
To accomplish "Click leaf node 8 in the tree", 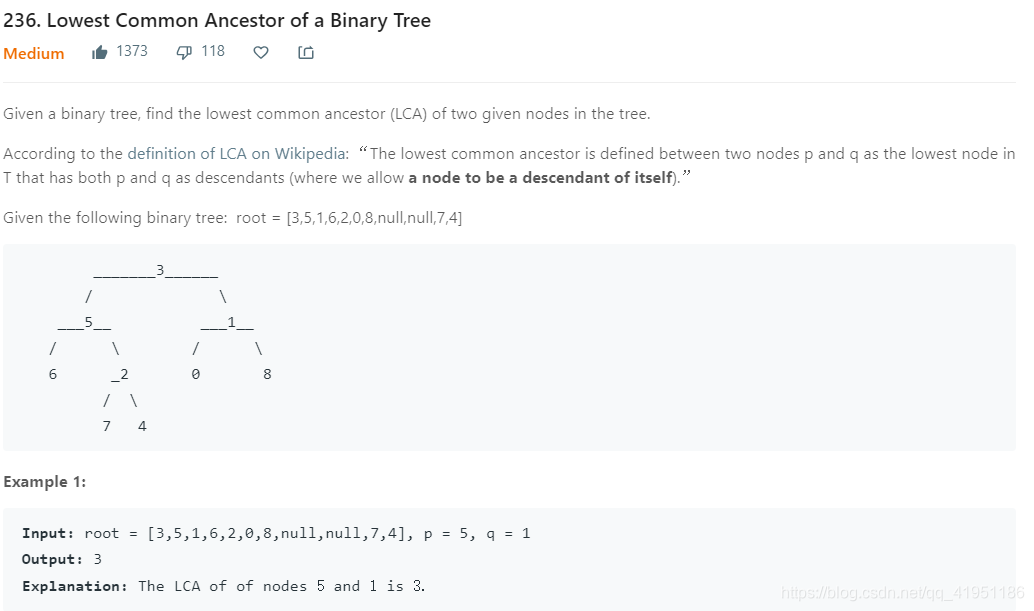I will (x=267, y=374).
